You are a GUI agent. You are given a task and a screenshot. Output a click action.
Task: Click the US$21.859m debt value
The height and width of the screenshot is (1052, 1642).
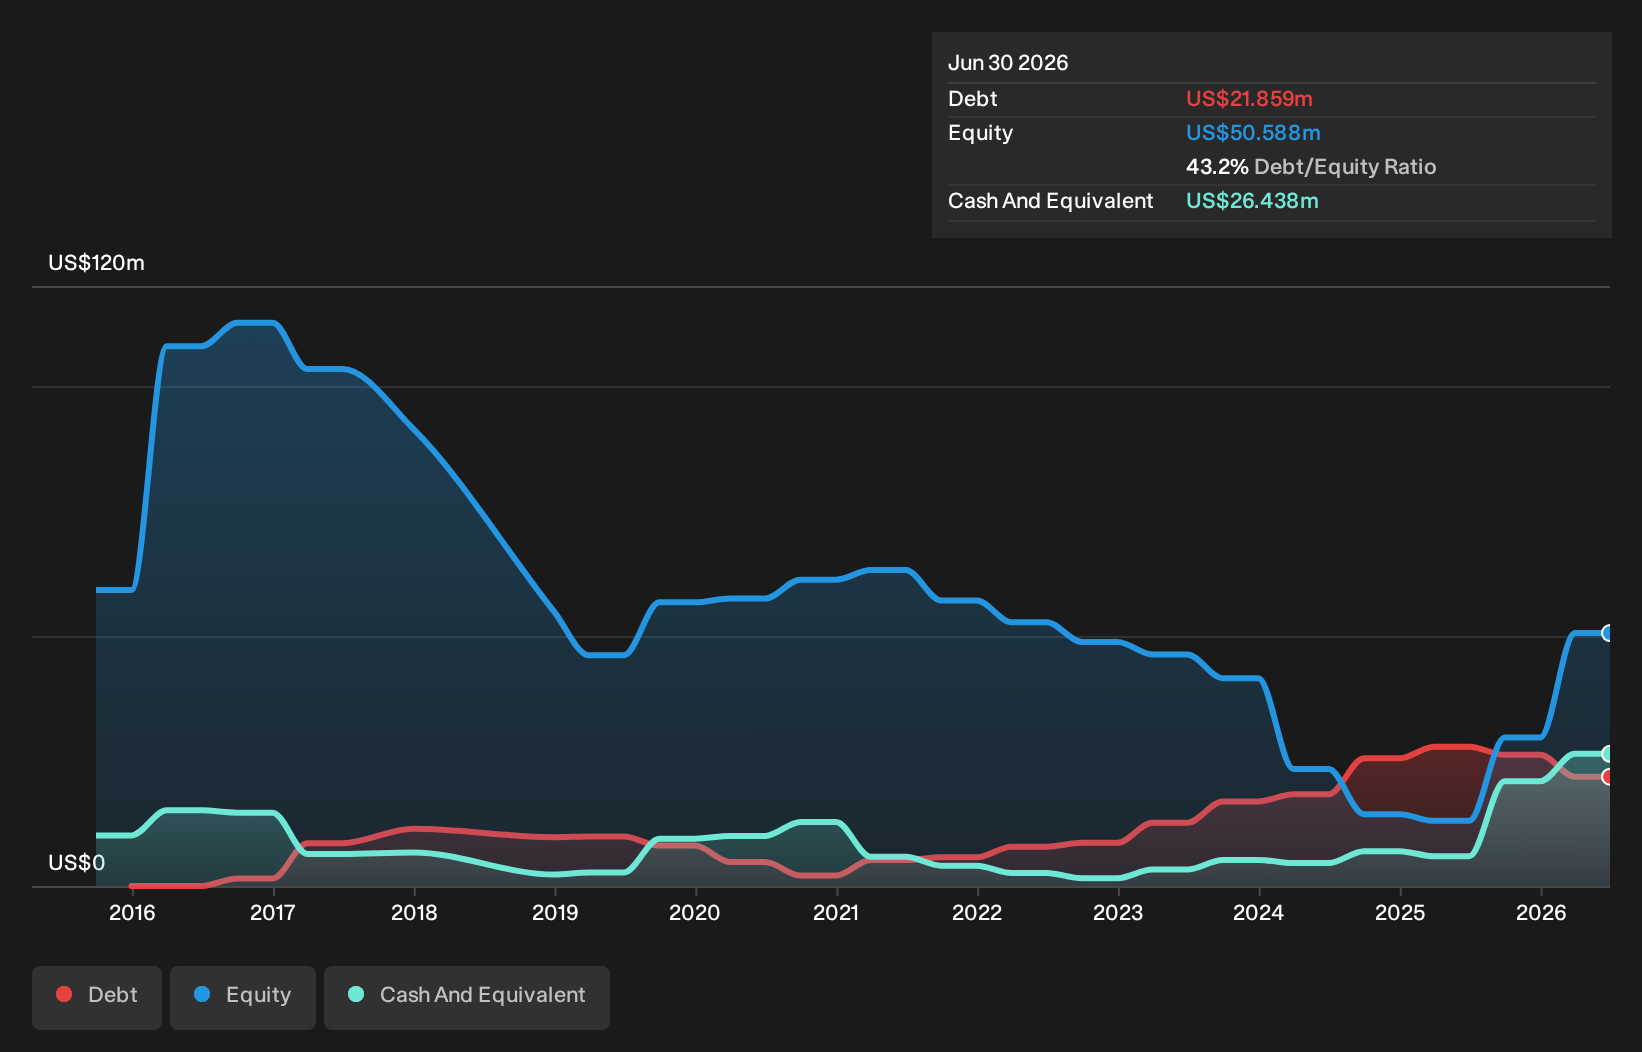tap(1249, 99)
